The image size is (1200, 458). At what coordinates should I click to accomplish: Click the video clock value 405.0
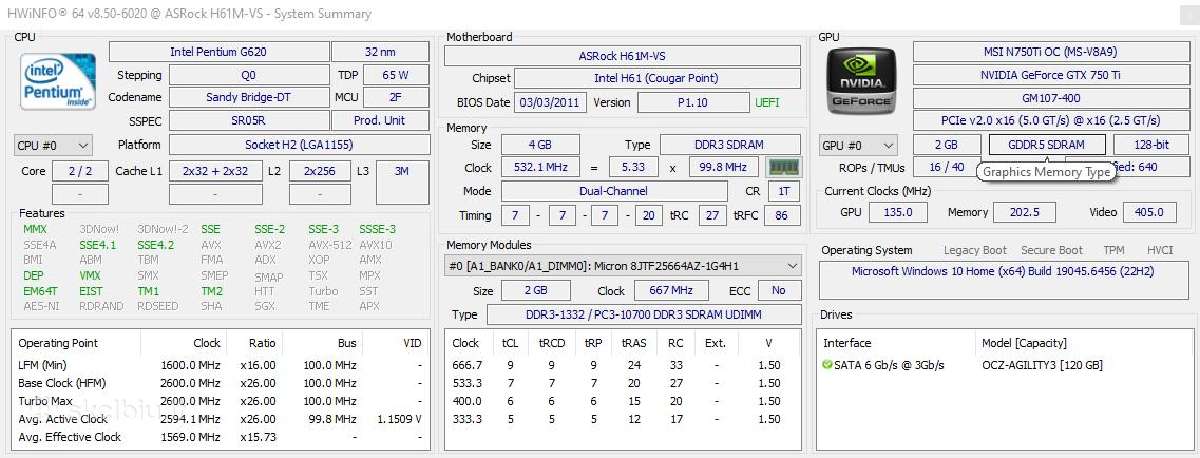click(1149, 212)
